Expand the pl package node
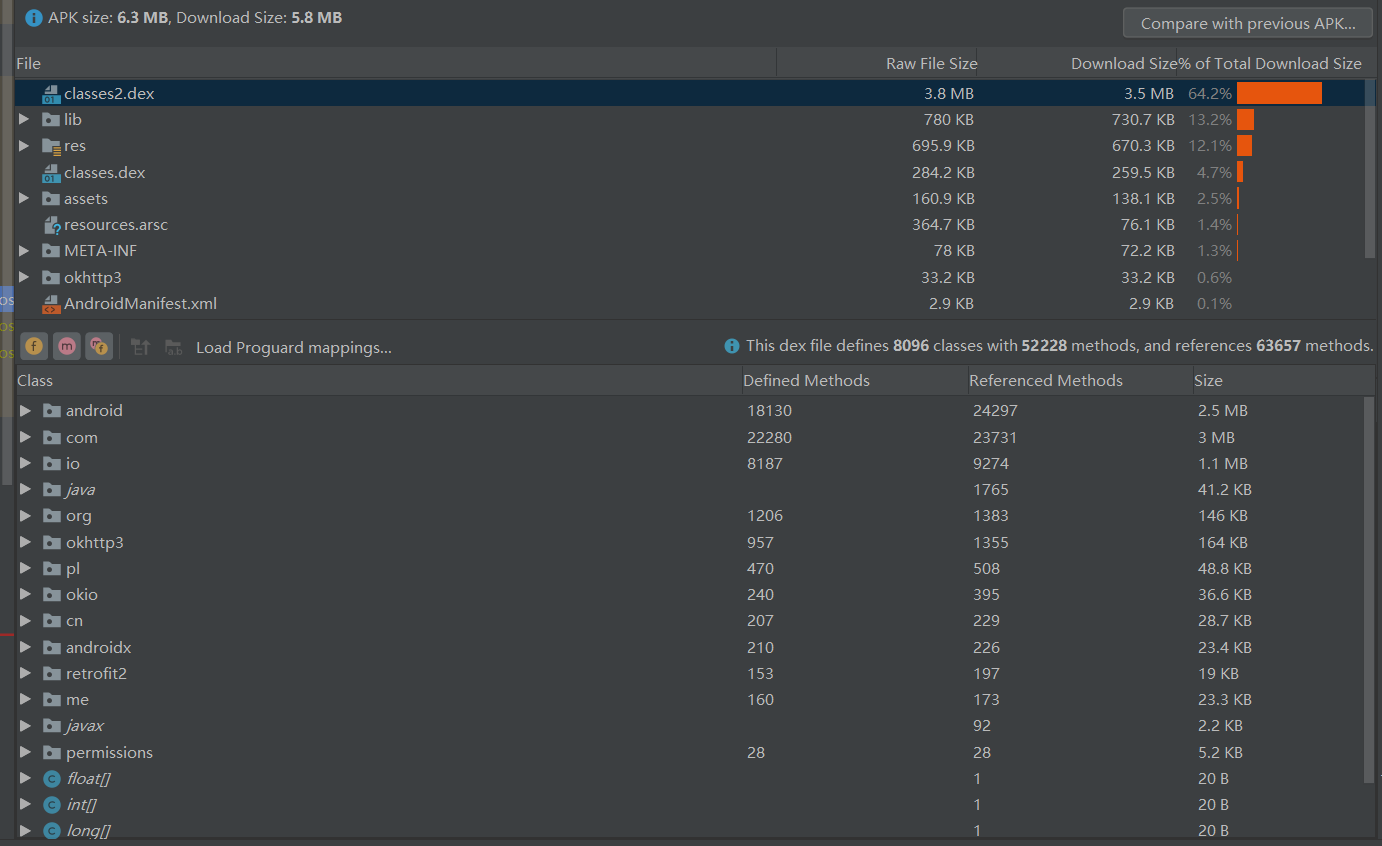 tap(25, 568)
